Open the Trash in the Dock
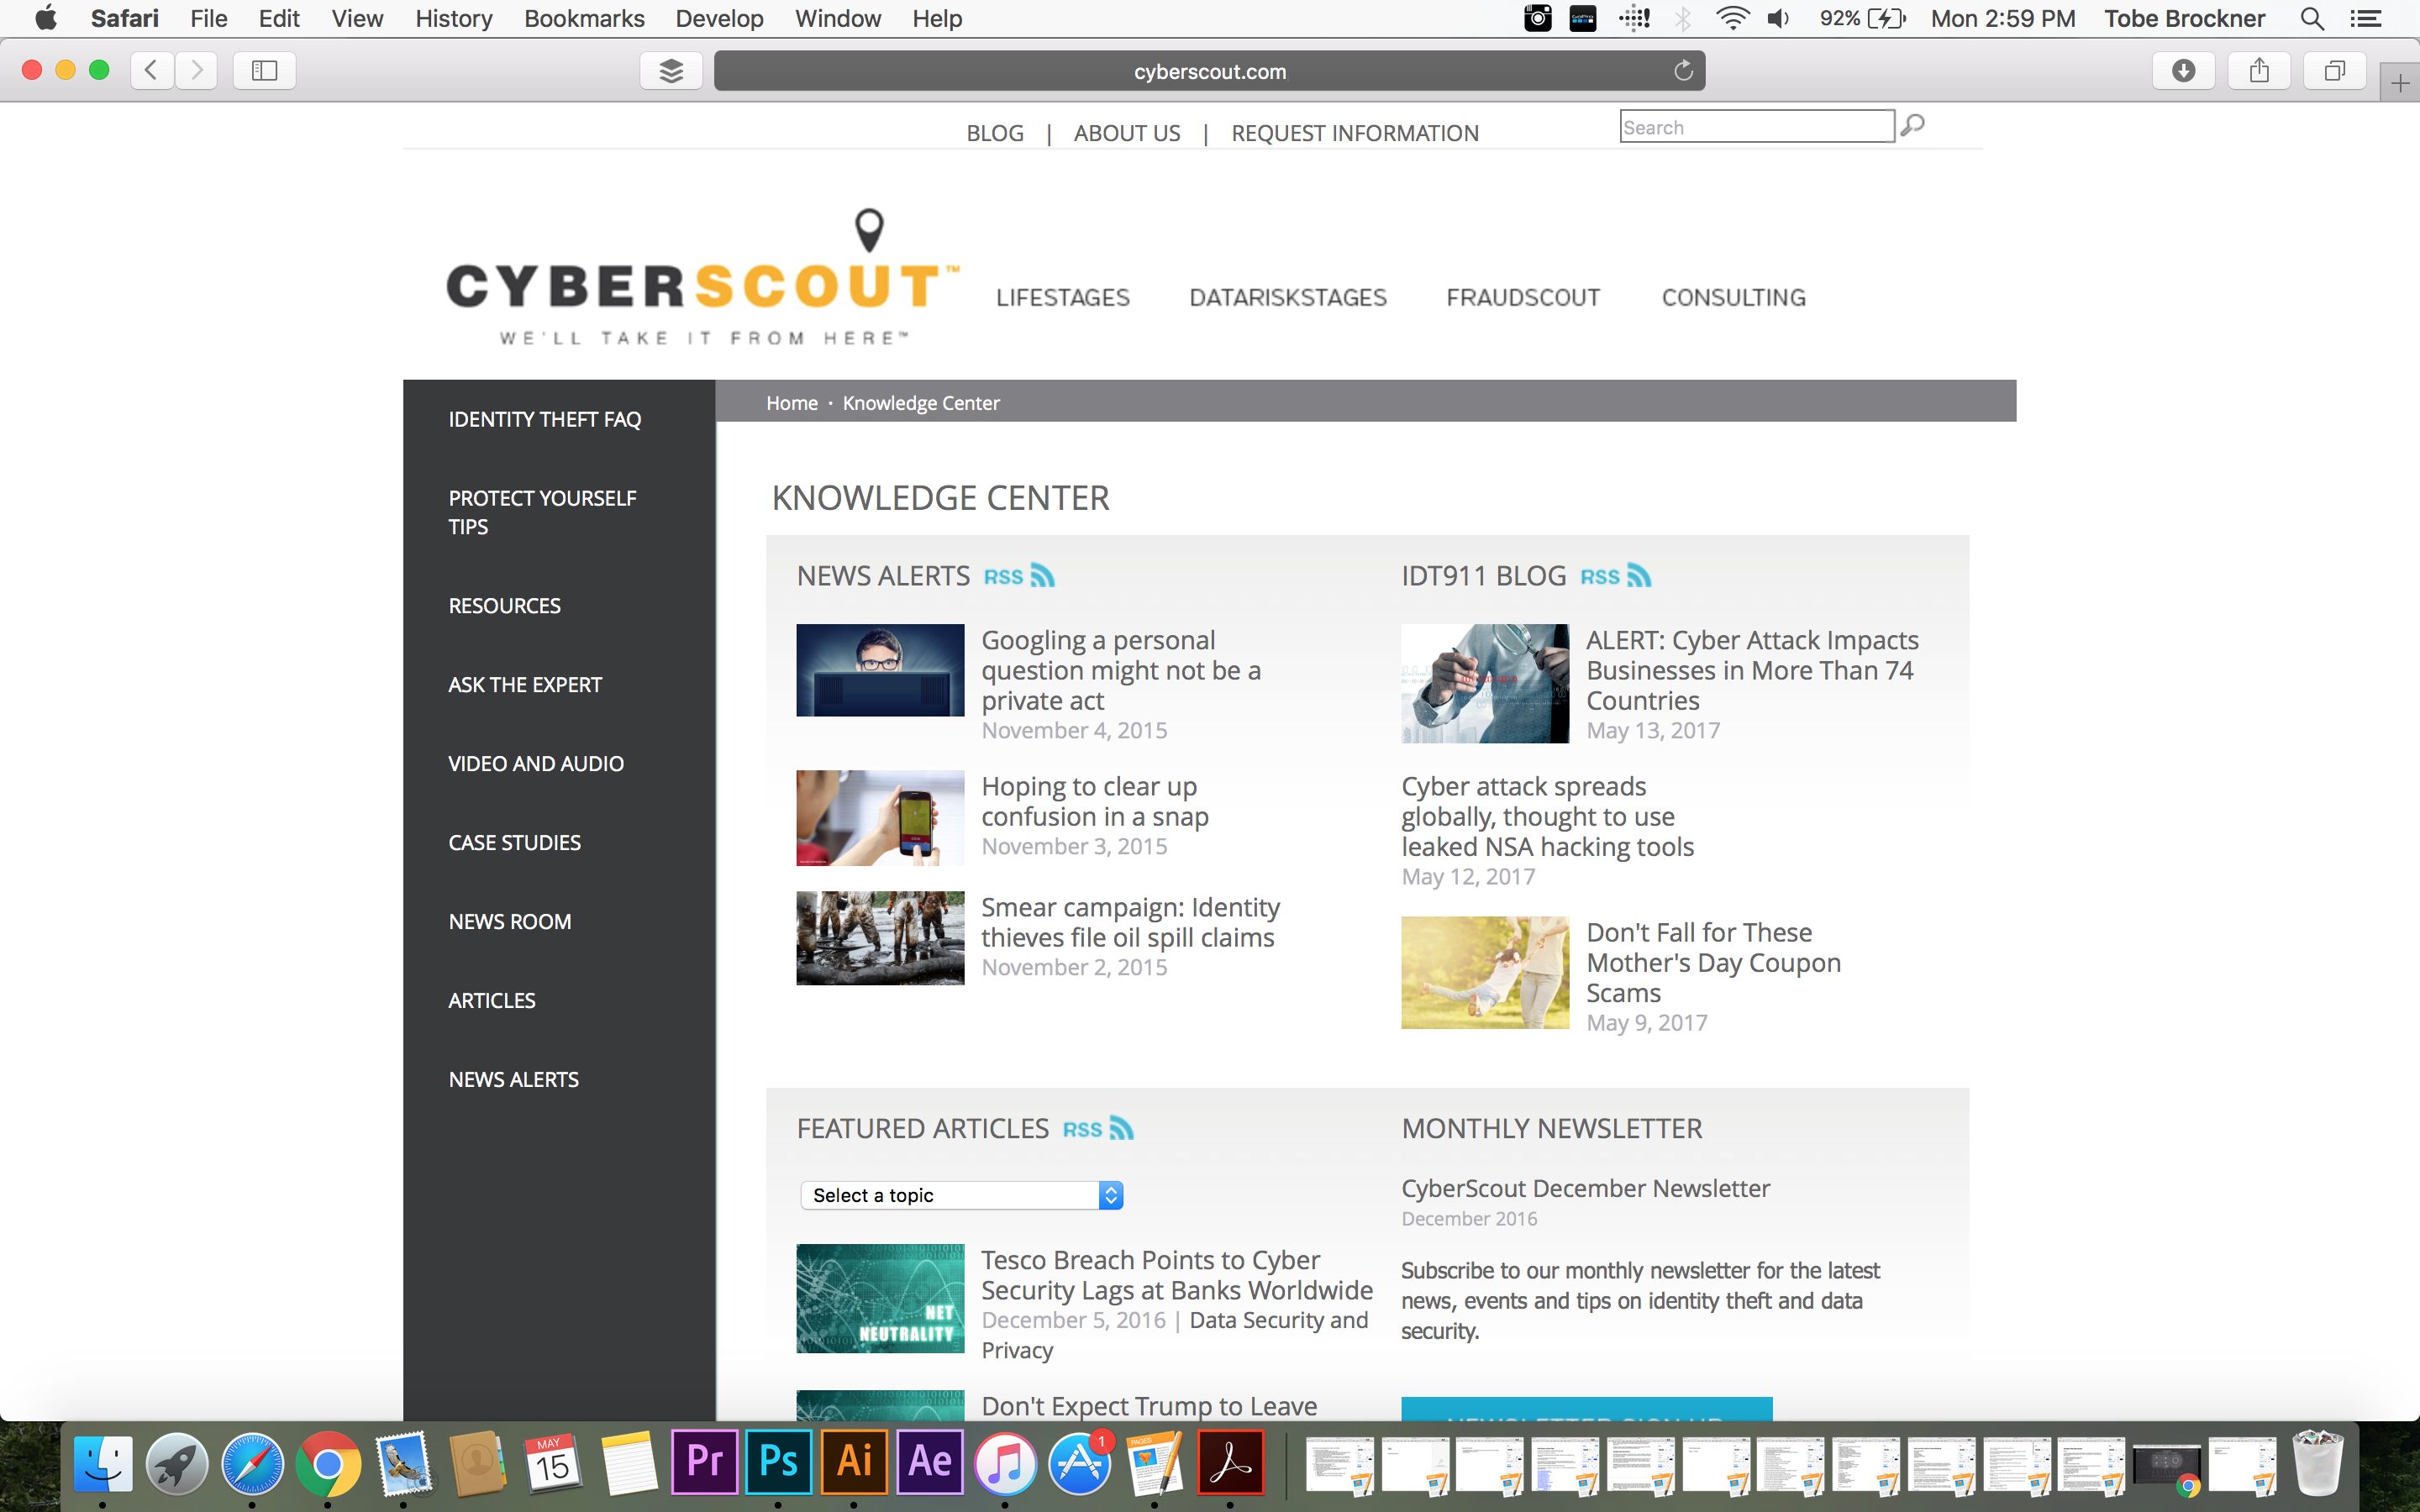Viewport: 2420px width, 1512px height. point(2317,1462)
